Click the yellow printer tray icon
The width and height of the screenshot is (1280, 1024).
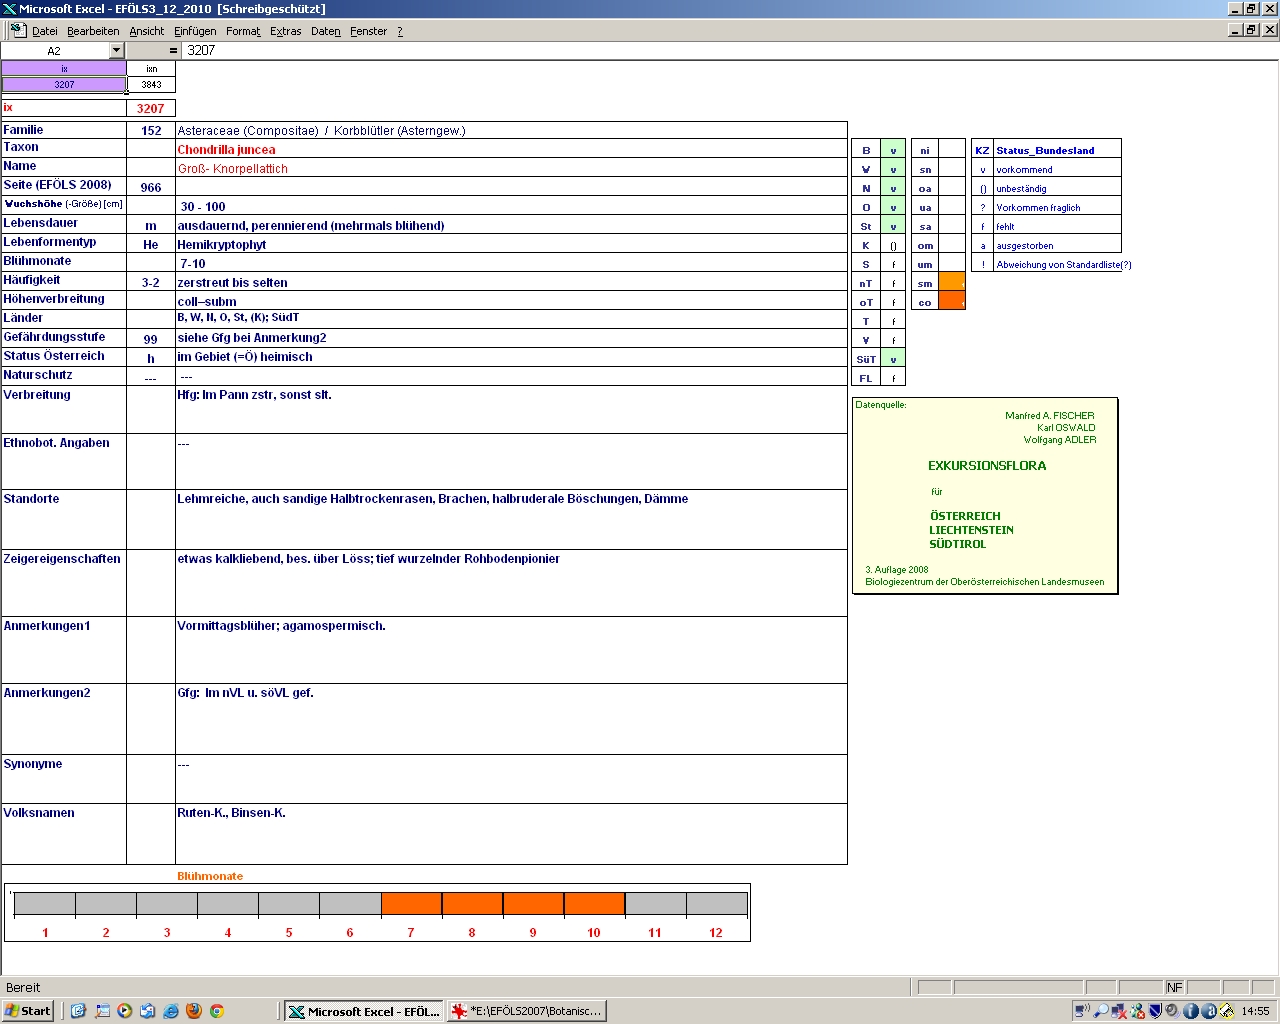pyautogui.click(x=1226, y=1011)
